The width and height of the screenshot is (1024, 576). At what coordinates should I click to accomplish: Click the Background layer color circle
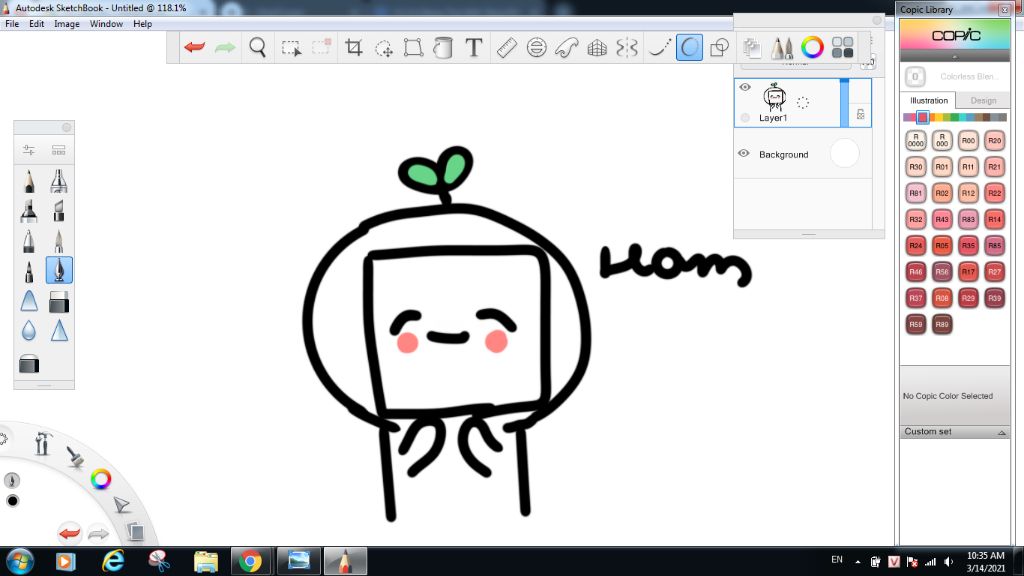(844, 153)
